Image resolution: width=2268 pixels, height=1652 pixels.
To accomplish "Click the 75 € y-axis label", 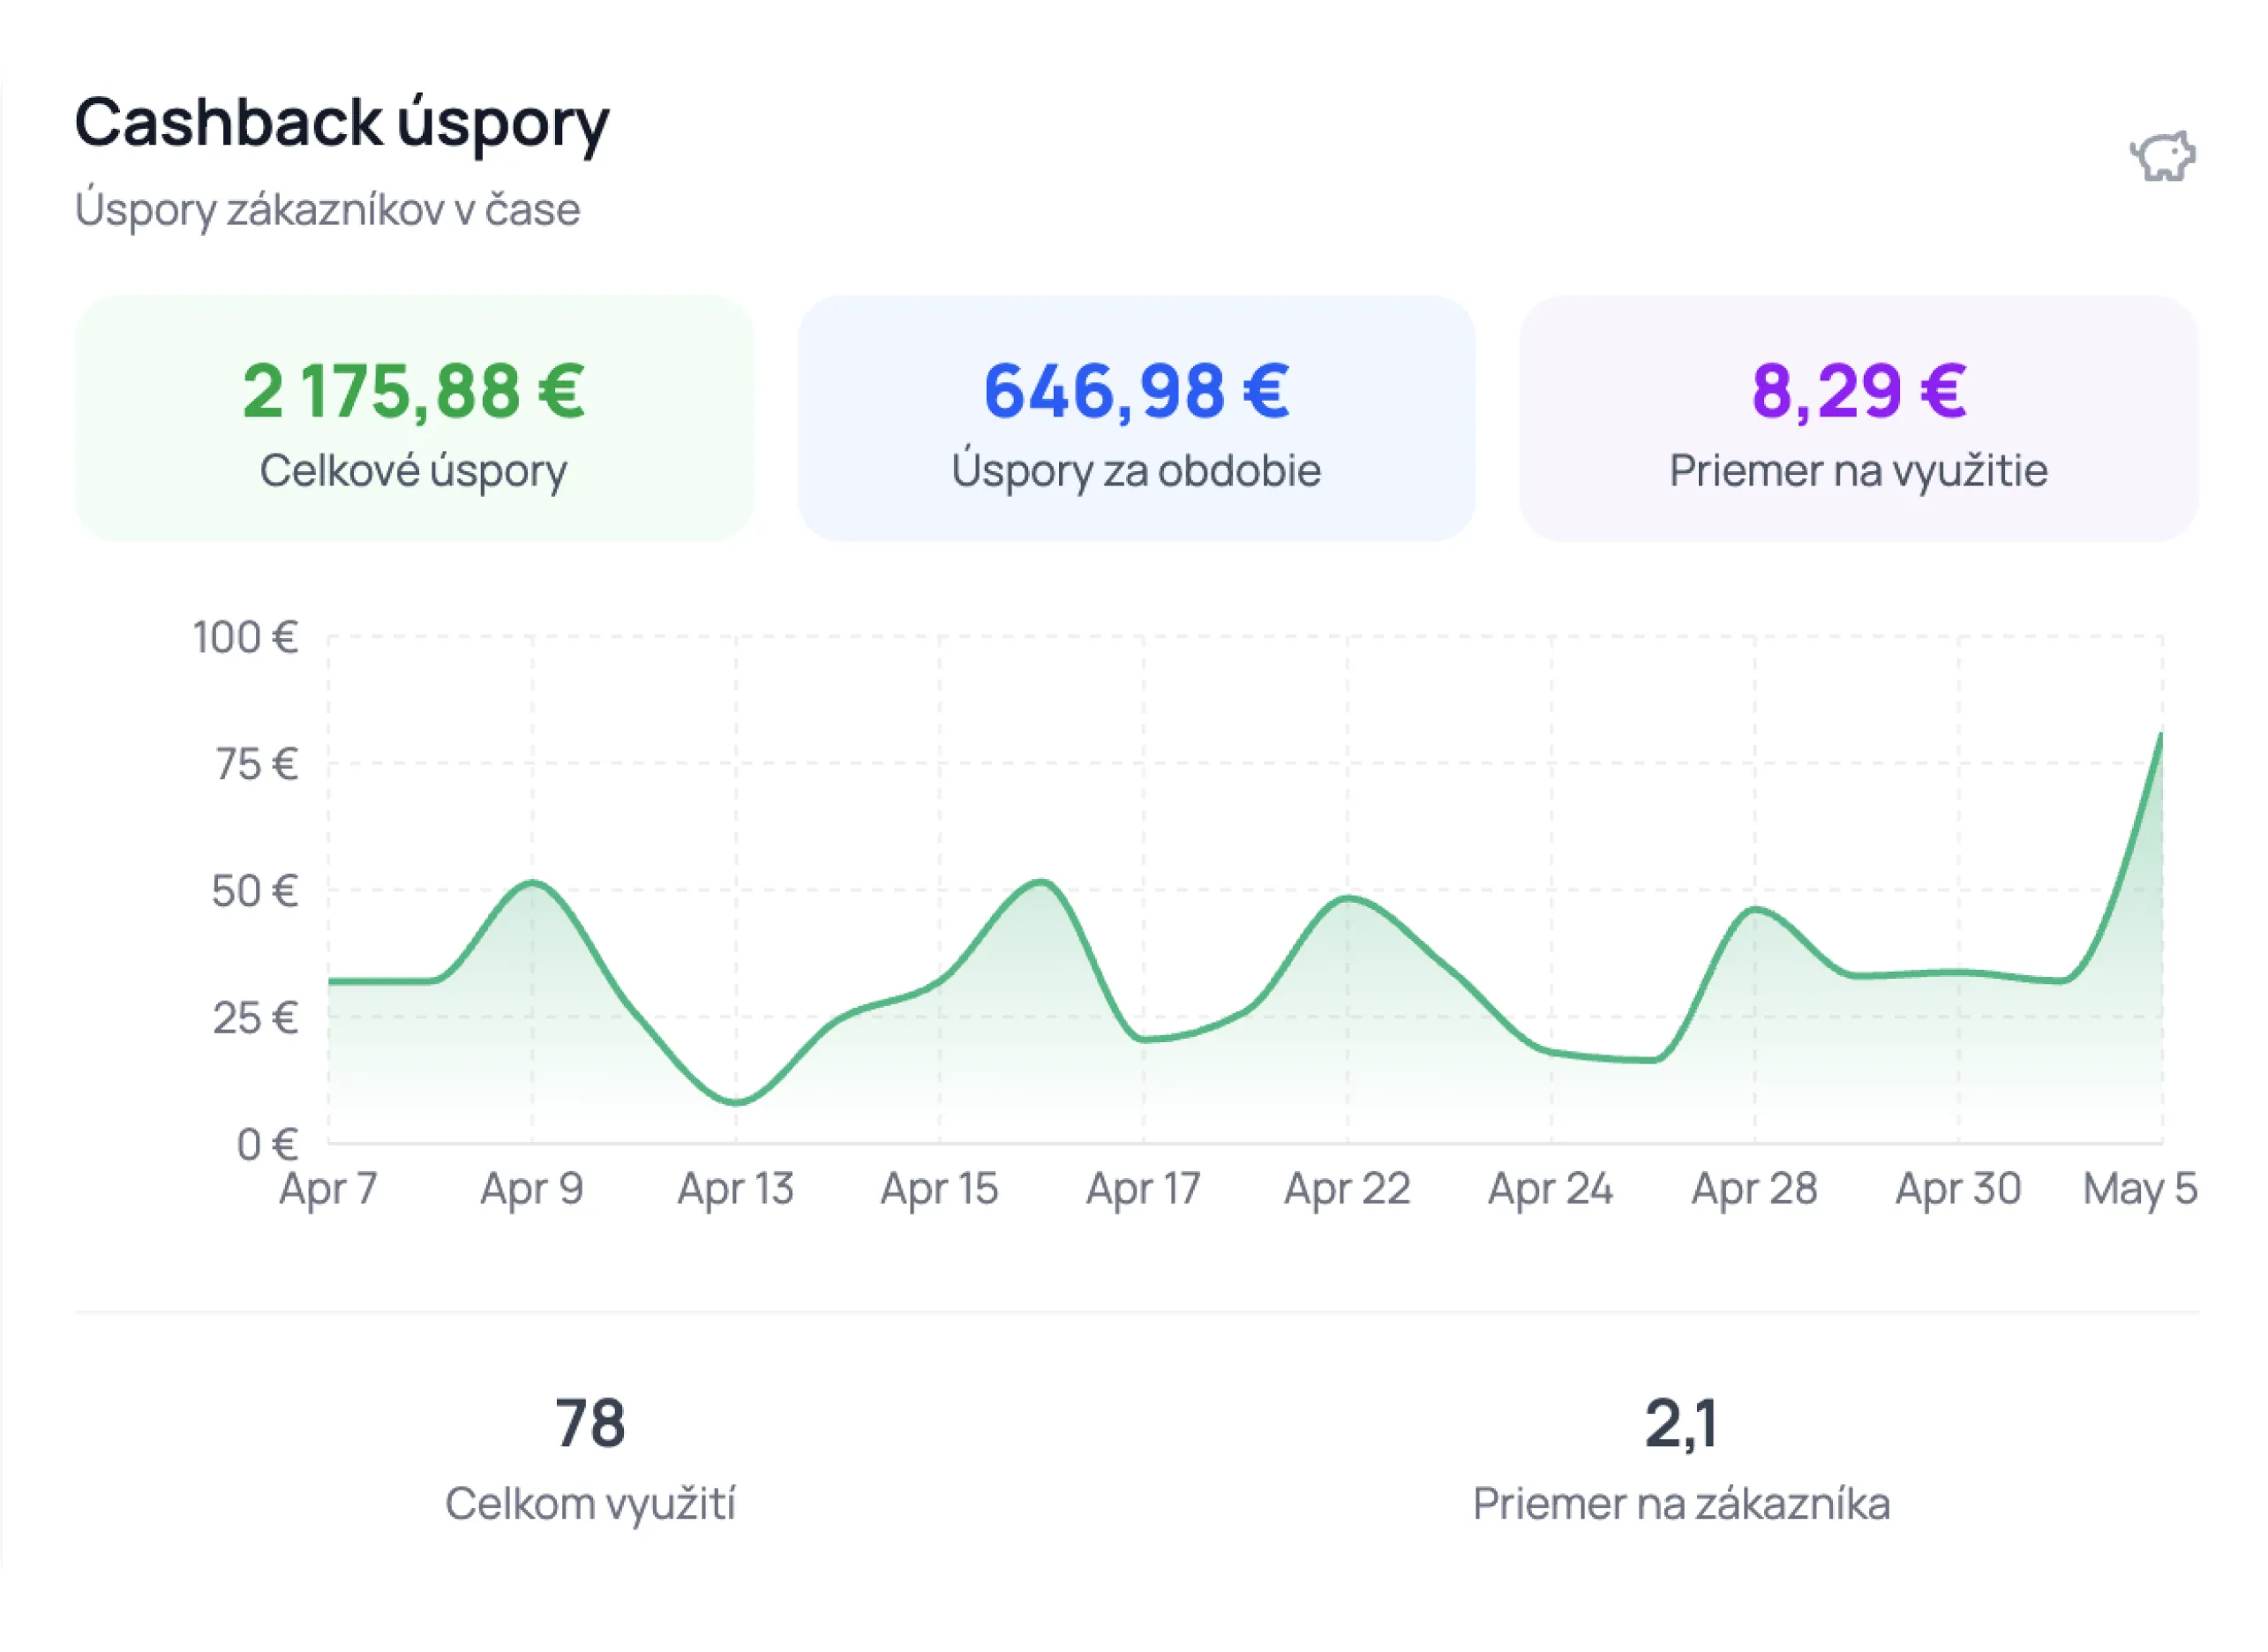I will [257, 765].
